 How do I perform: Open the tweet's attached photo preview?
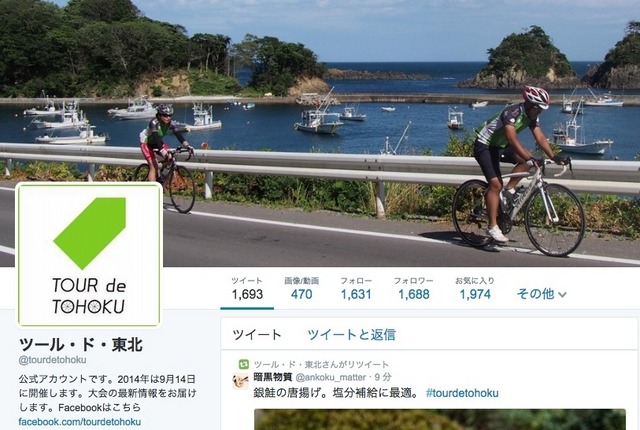(440, 419)
